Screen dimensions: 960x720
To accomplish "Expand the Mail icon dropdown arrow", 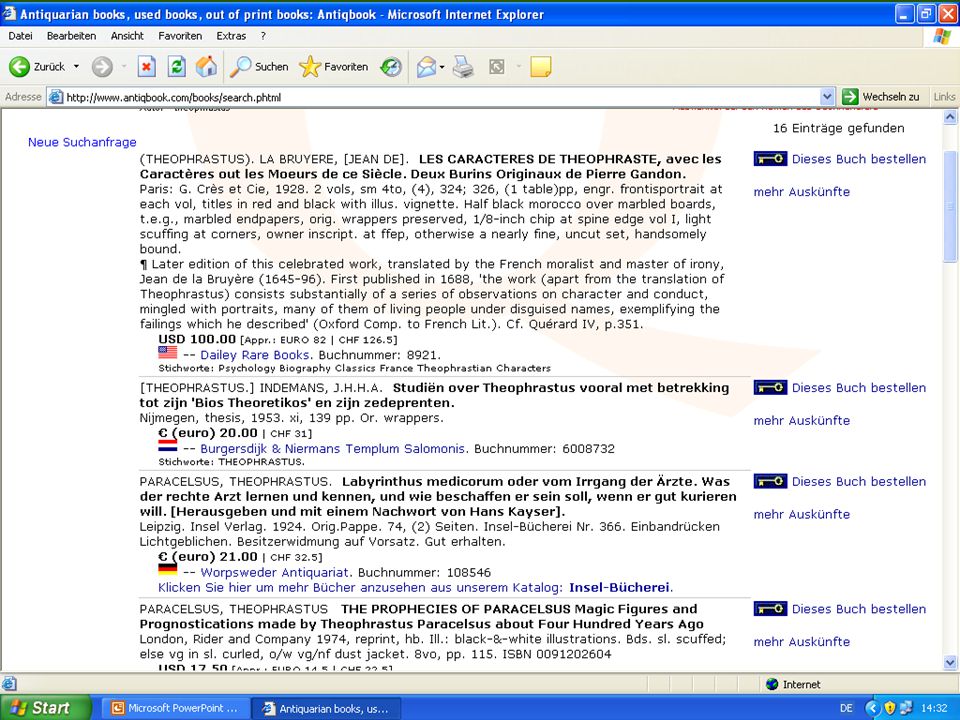I will click(442, 67).
